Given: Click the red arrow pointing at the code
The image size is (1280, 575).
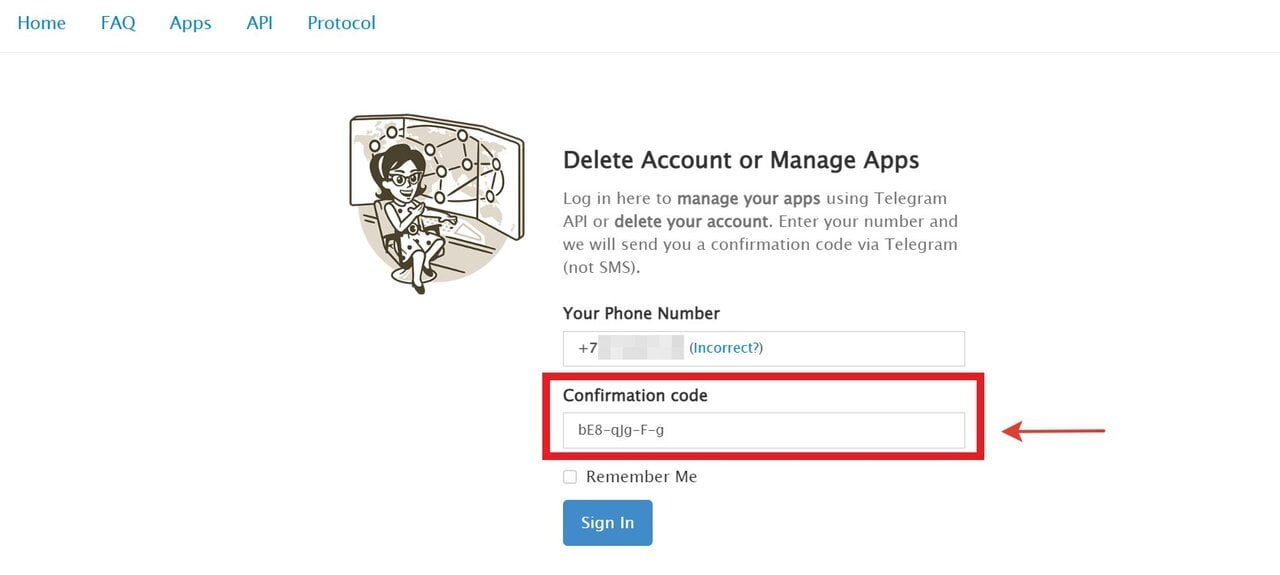Looking at the screenshot, I should (1054, 431).
